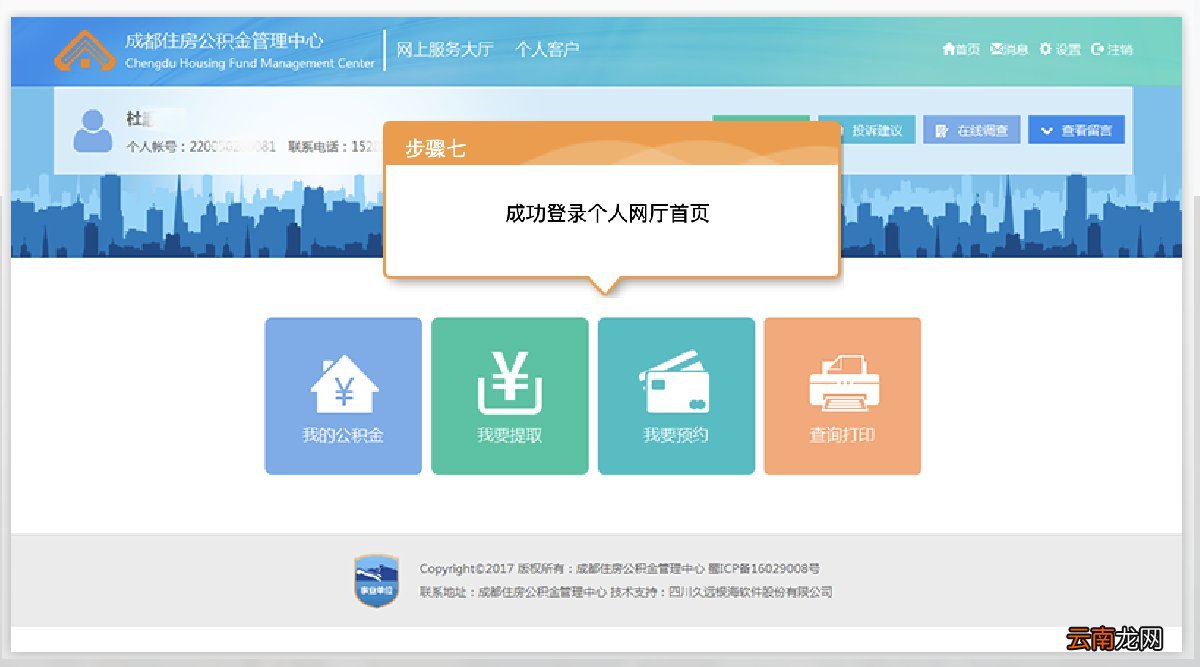Click the footer 事业单位 certification badge
The width and height of the screenshot is (1200, 667).
click(x=377, y=576)
